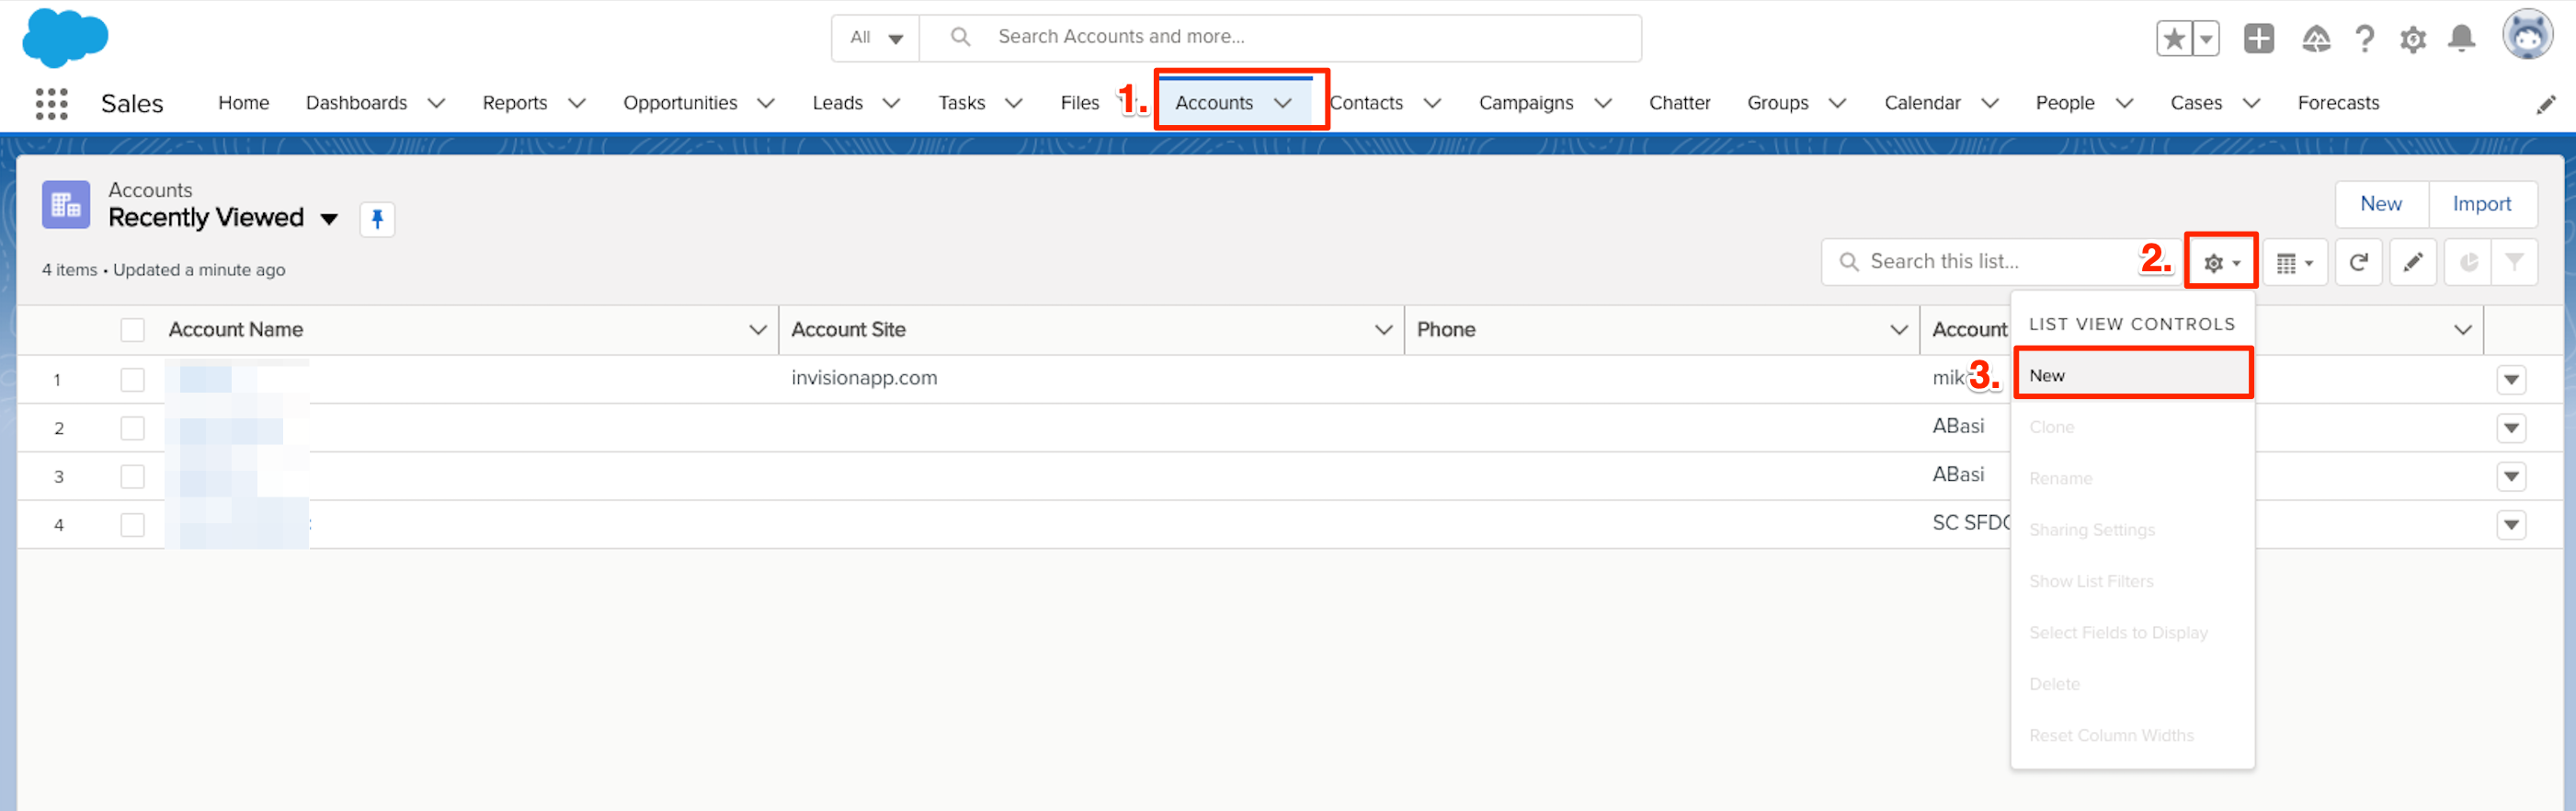Click the pencil to edit navigation bar
Viewport: 2576px width, 811px height.
click(x=2545, y=104)
